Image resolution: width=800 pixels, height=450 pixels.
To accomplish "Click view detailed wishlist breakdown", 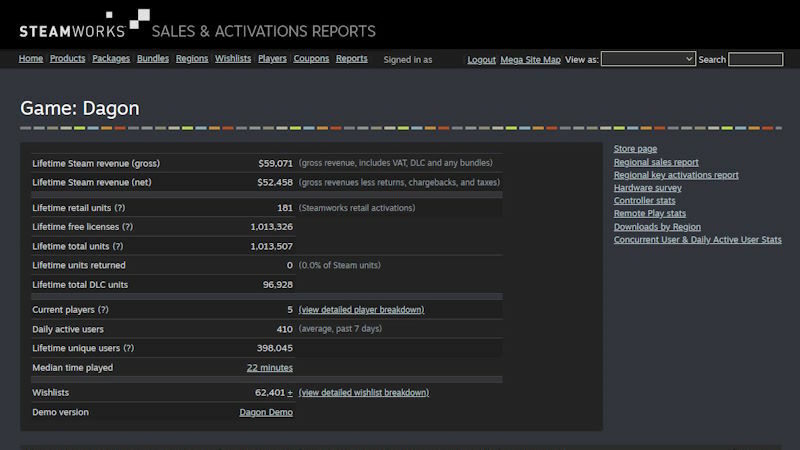I will (363, 393).
